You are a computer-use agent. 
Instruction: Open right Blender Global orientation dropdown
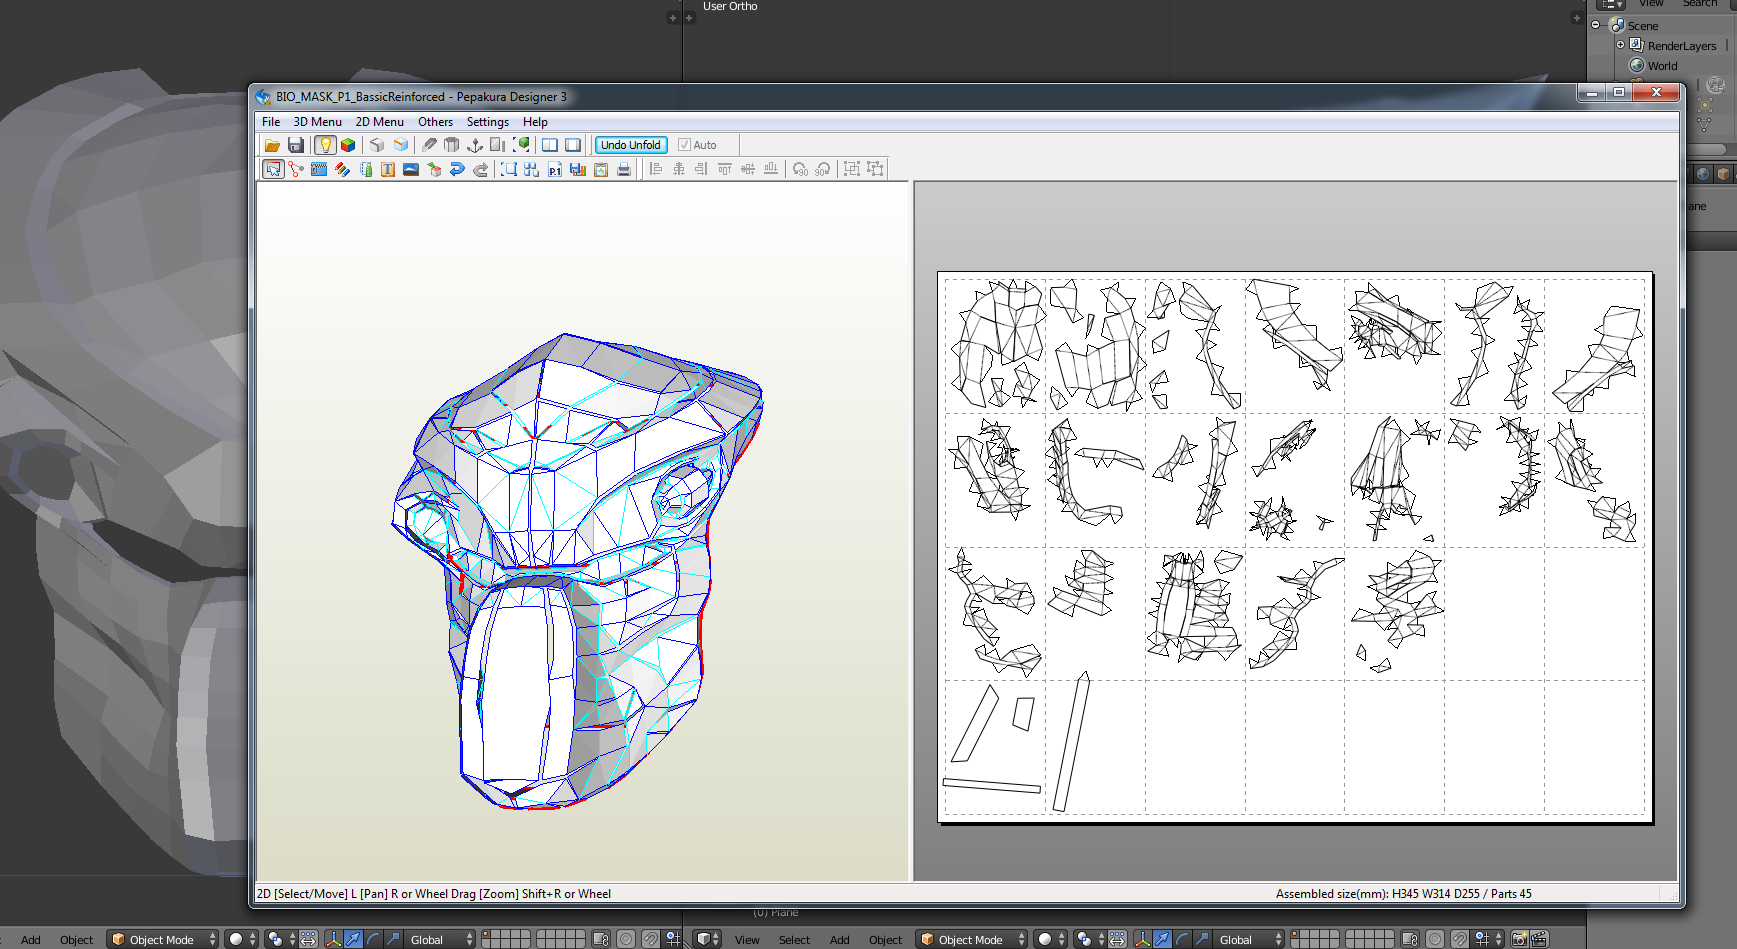coord(1248,939)
